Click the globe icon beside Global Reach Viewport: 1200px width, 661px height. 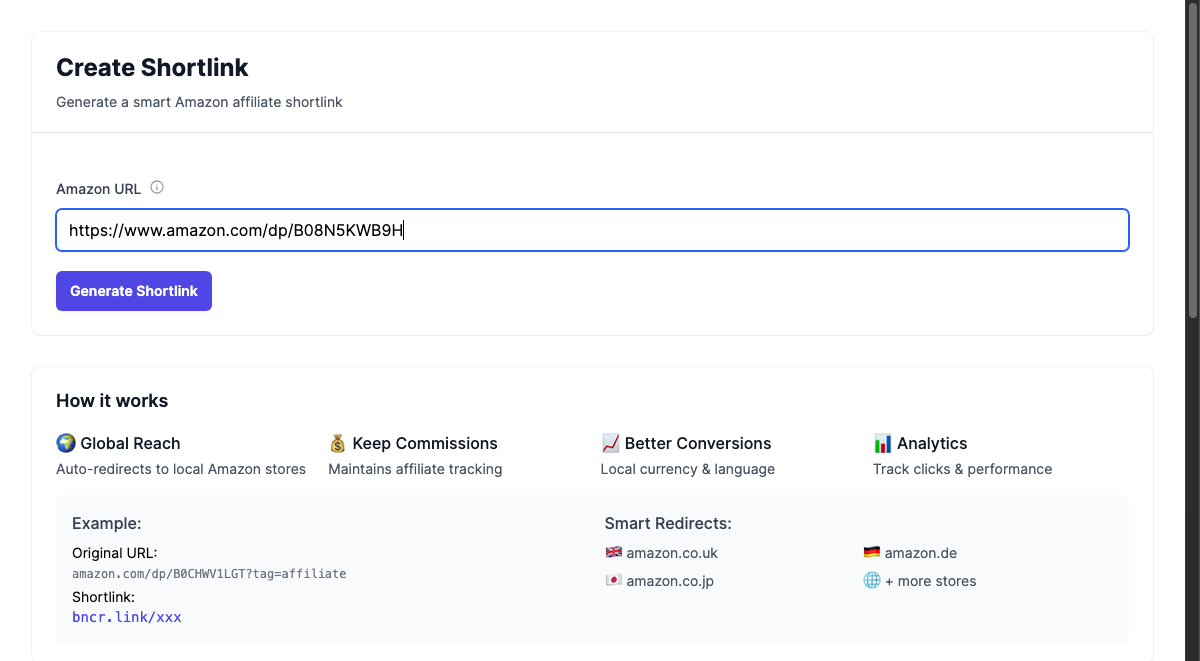[66, 443]
